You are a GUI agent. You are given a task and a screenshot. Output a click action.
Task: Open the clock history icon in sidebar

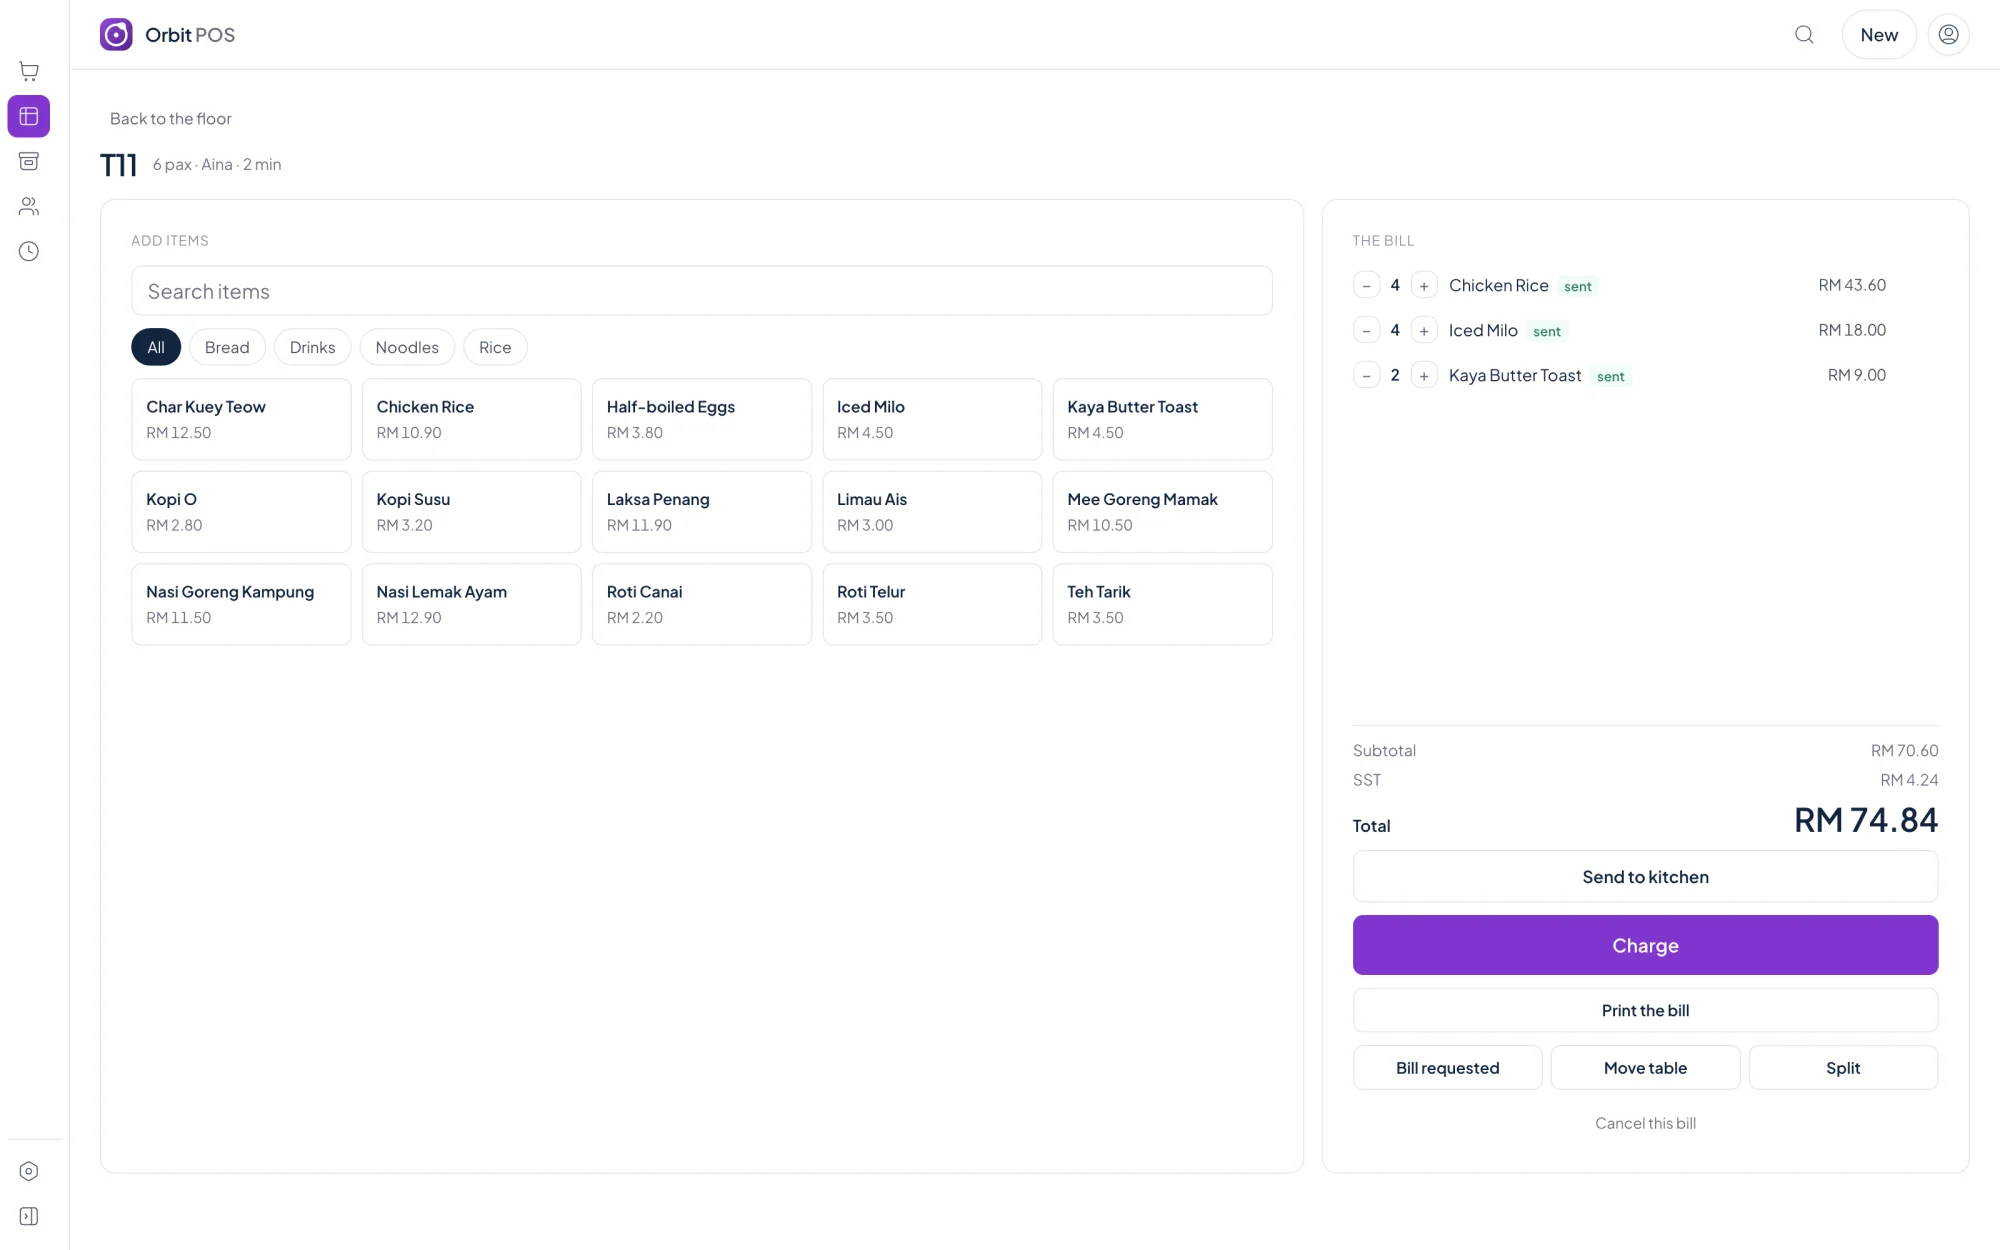point(29,251)
